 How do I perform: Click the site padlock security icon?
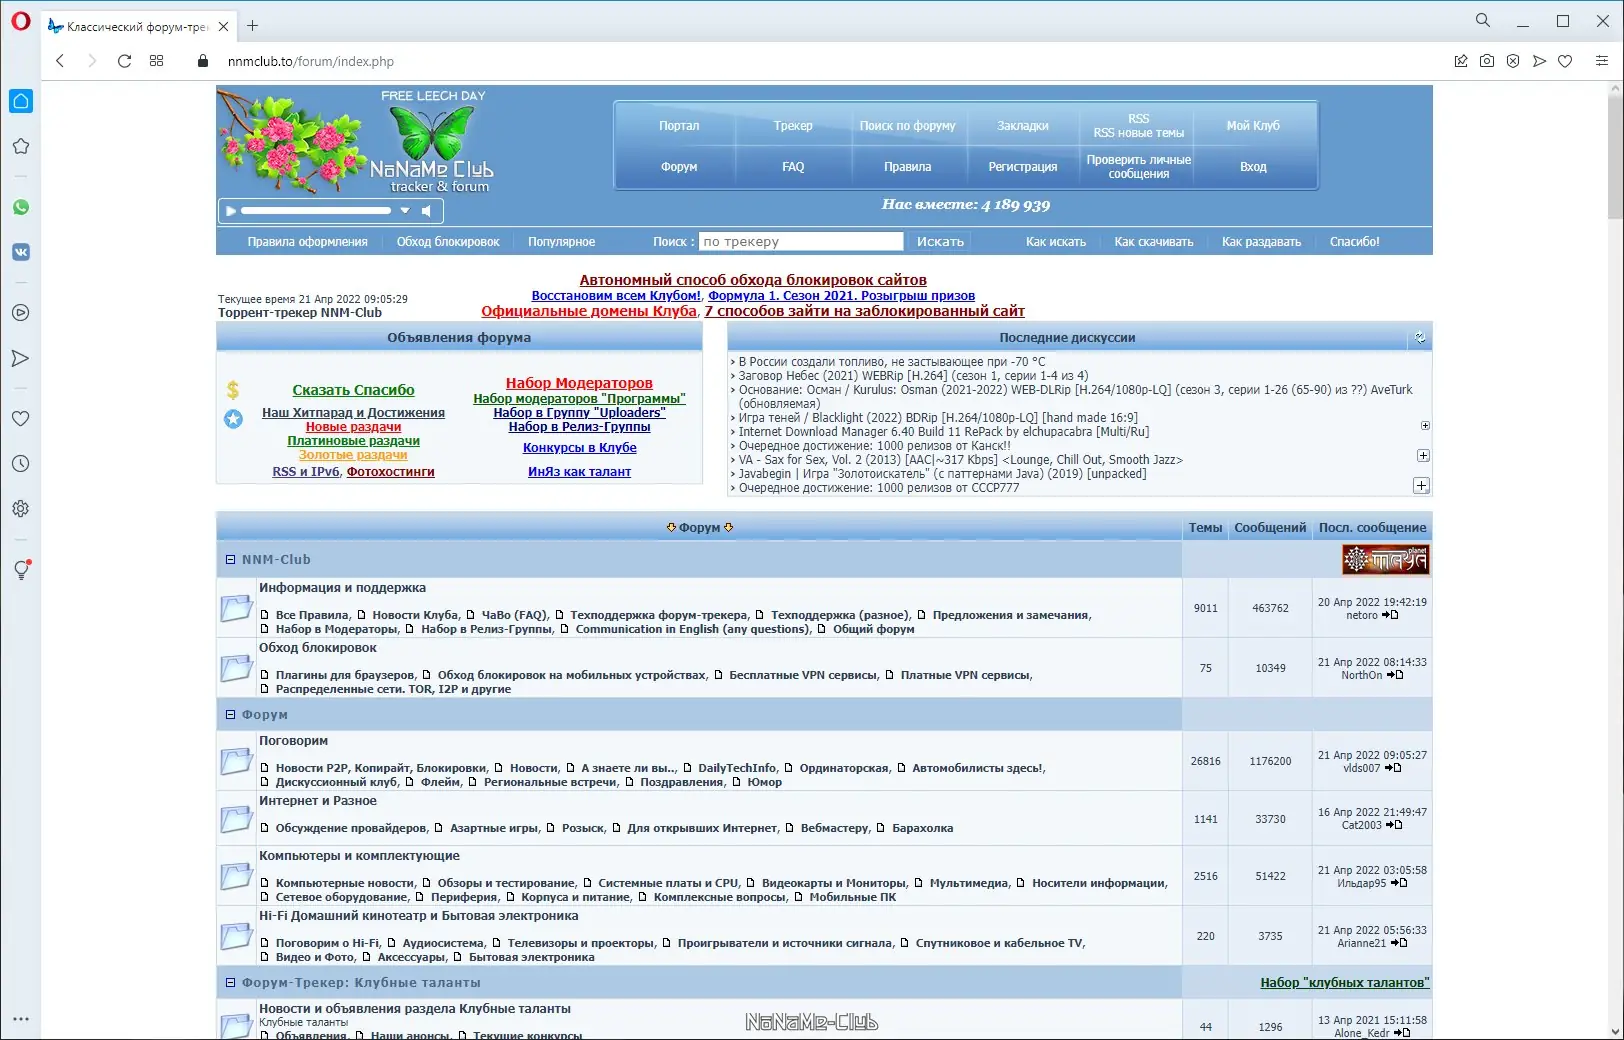coord(203,61)
